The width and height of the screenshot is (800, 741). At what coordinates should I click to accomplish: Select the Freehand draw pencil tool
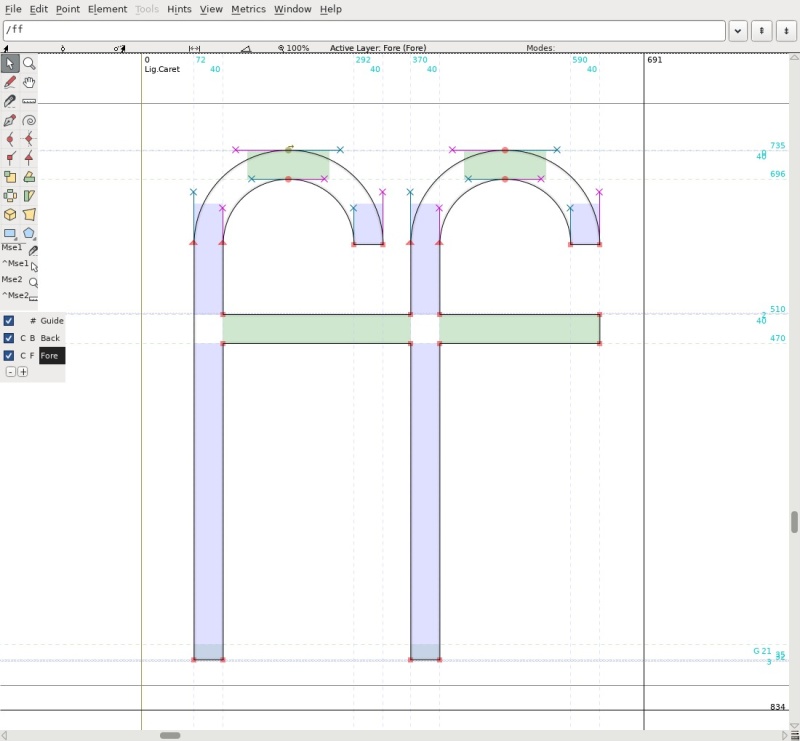(10, 82)
